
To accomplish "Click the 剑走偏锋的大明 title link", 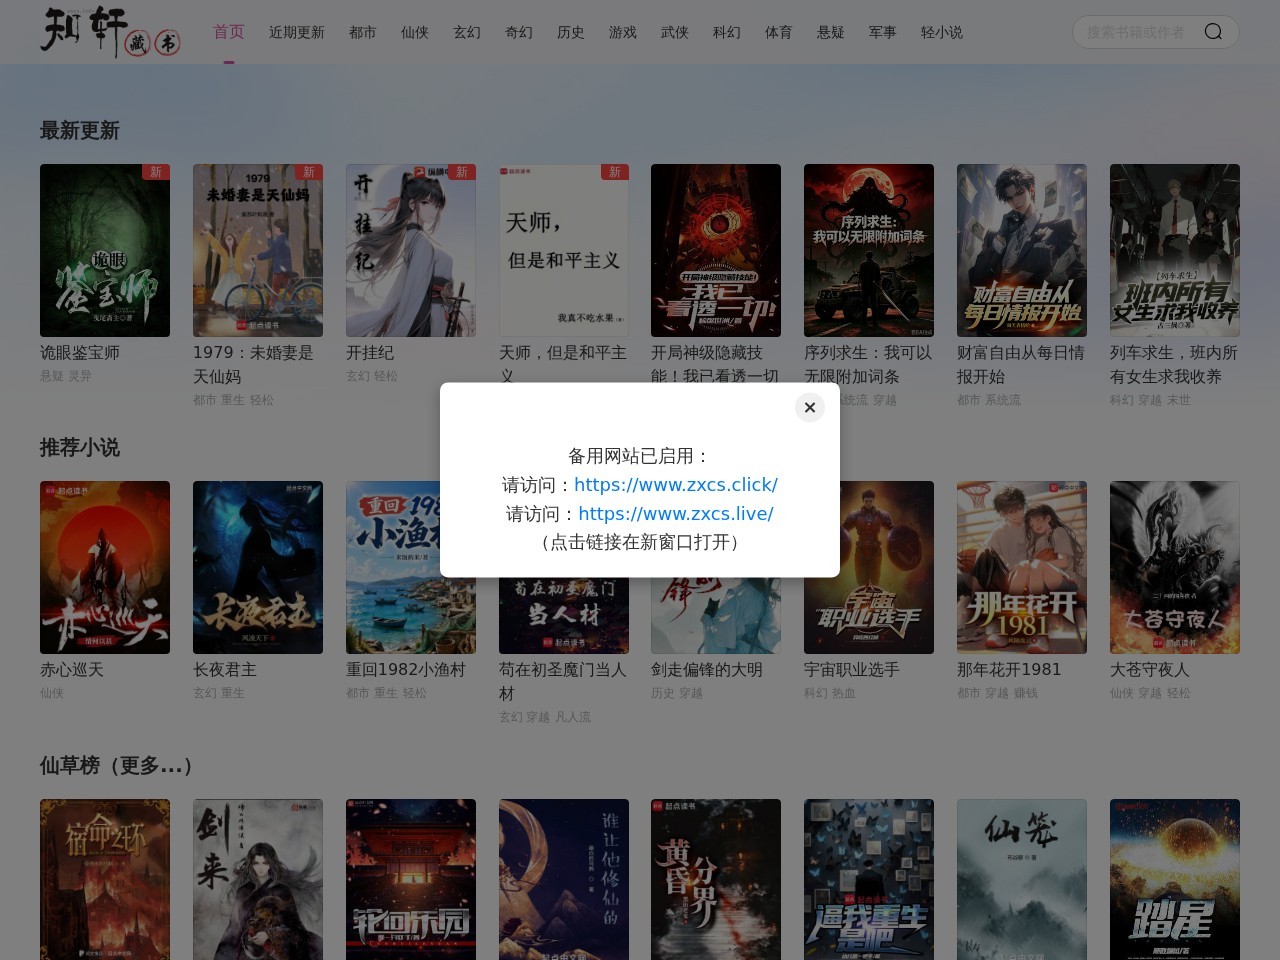I will pos(707,670).
